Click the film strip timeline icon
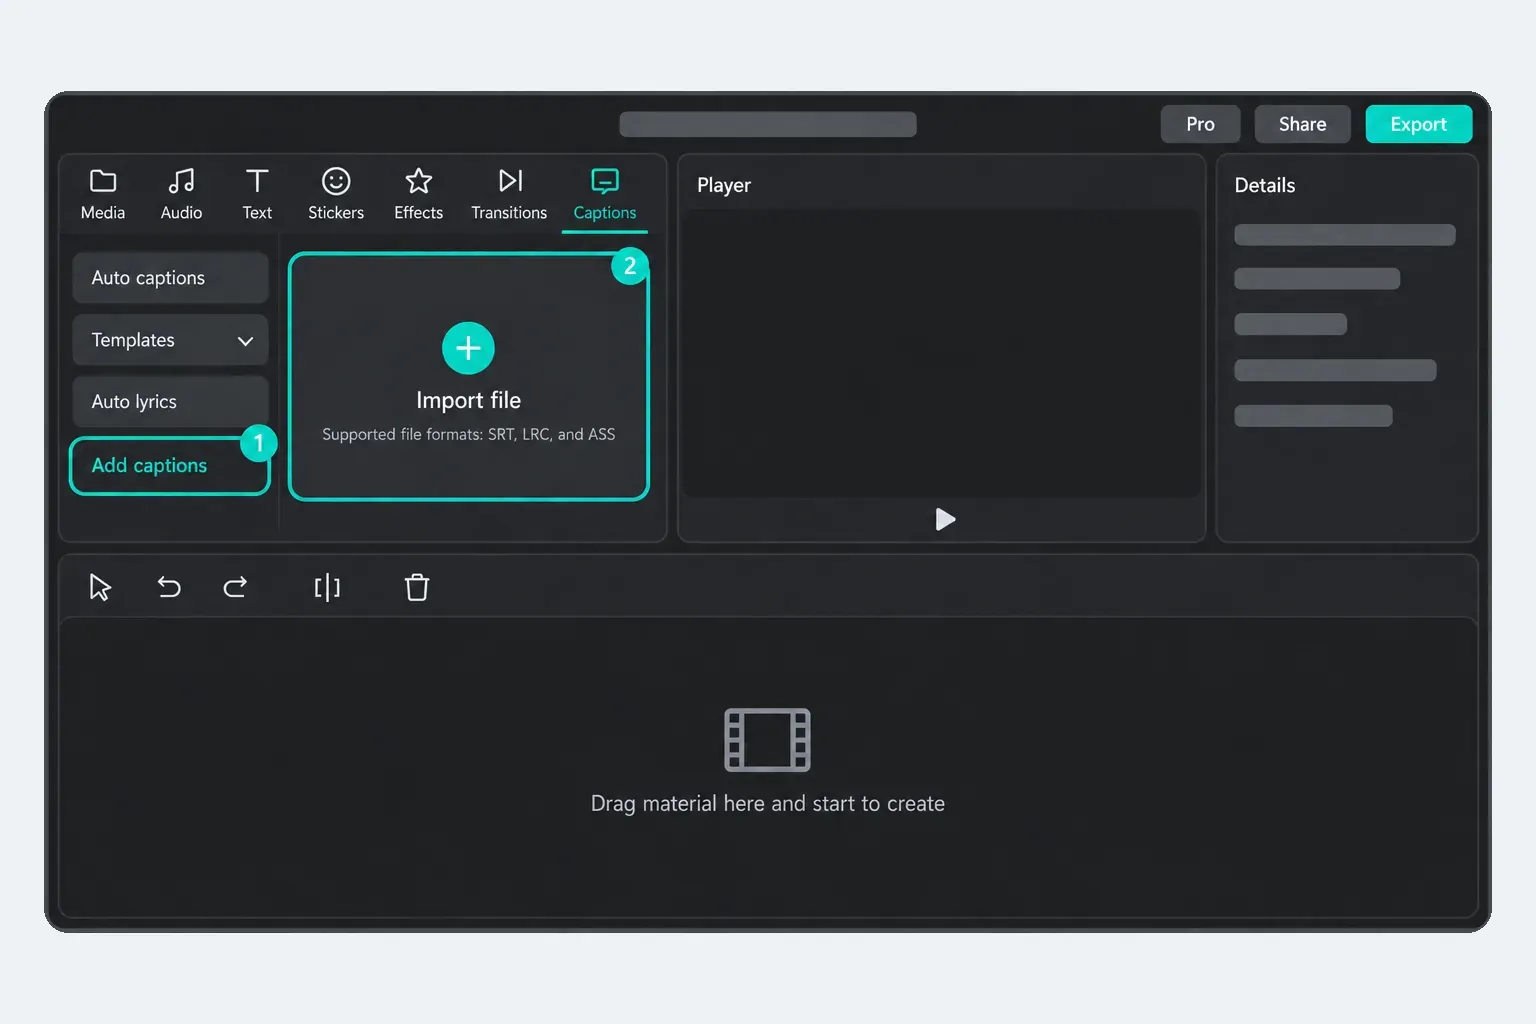The image size is (1536, 1024). pos(767,740)
